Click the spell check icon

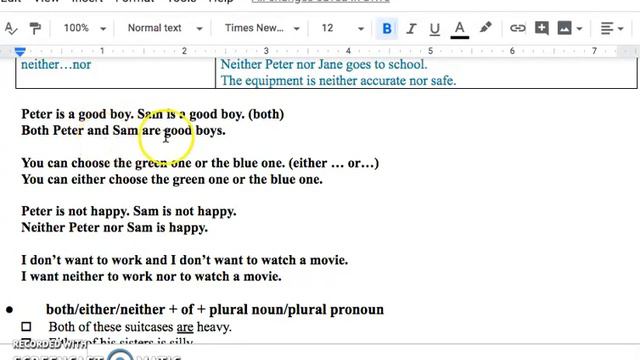tap(10, 29)
